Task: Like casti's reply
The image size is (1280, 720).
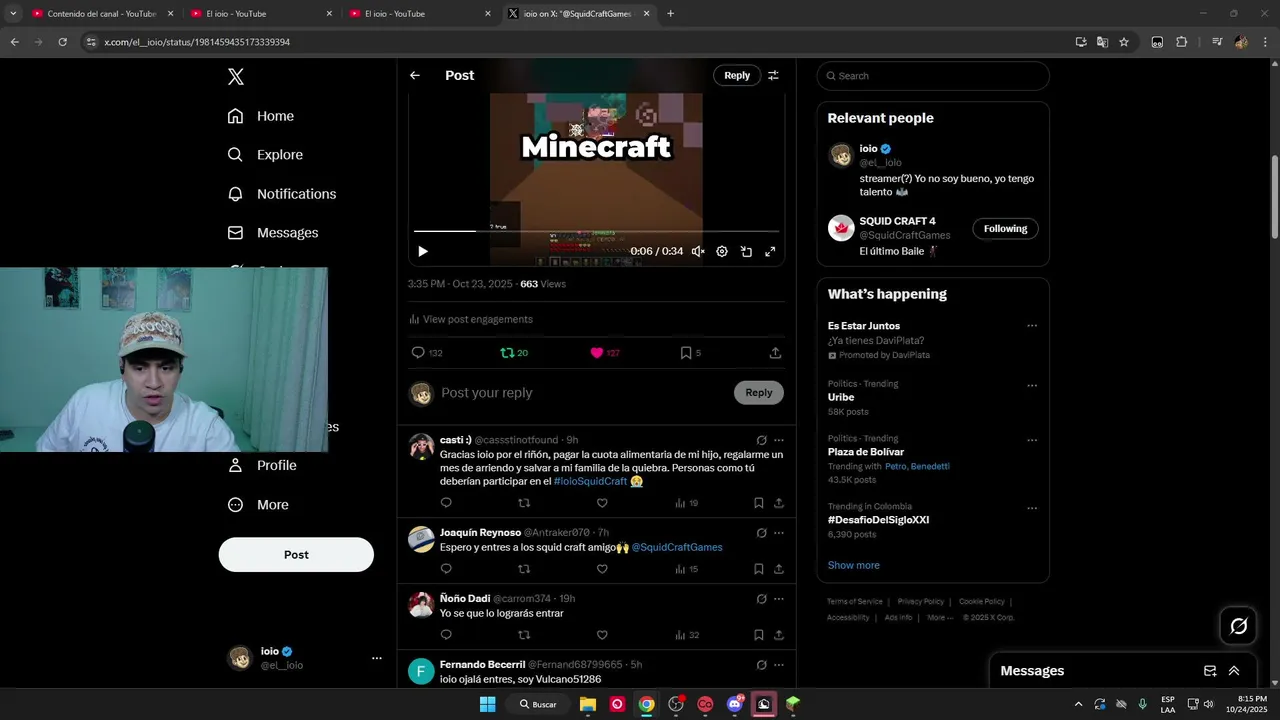Action: 602,503
